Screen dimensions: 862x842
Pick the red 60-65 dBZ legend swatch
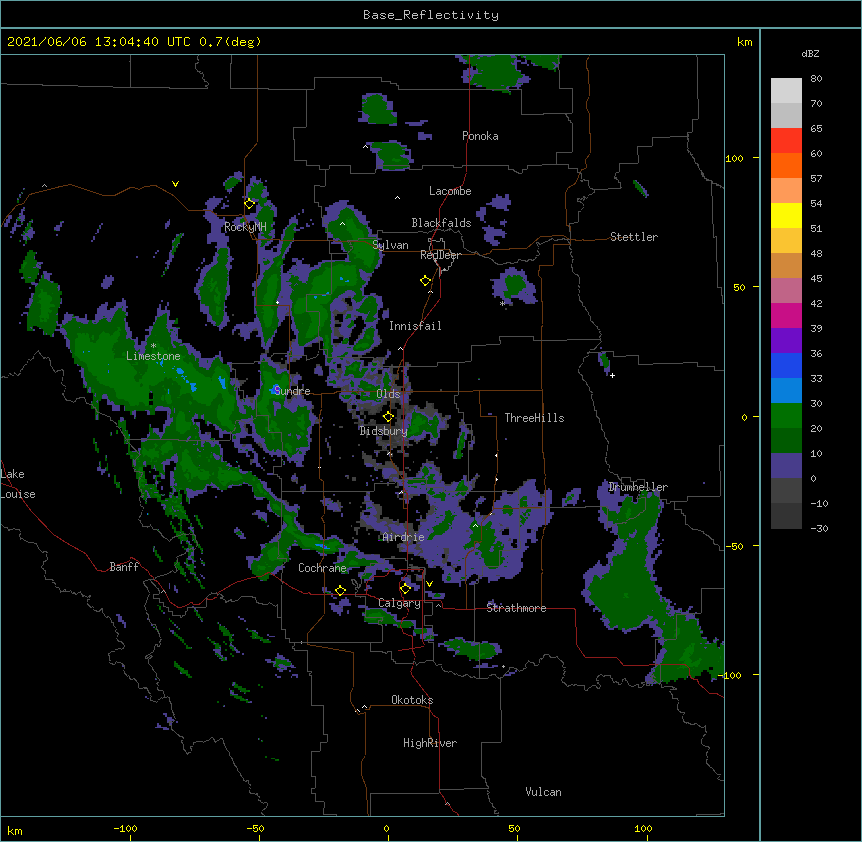[x=786, y=141]
